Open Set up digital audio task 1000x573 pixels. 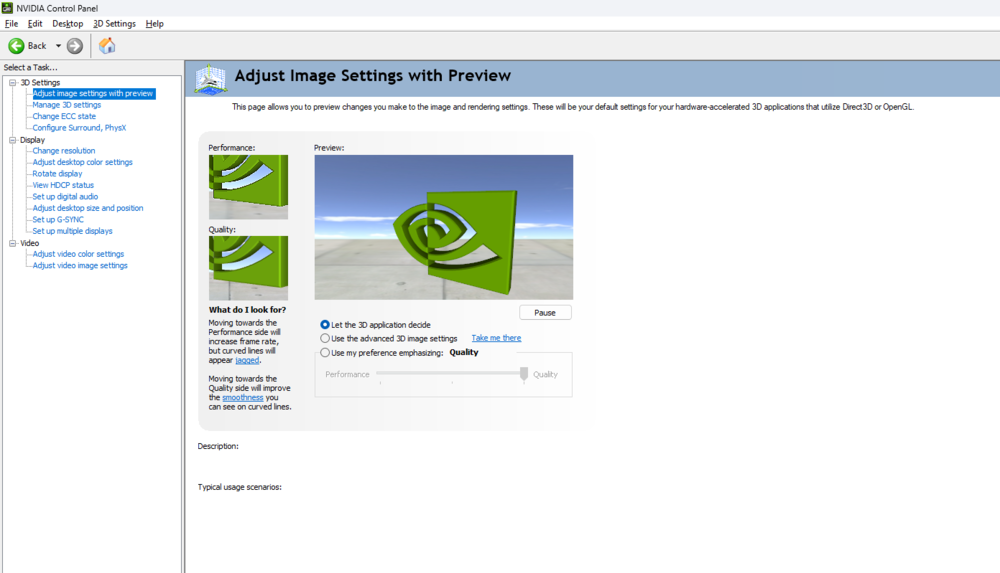pos(66,197)
